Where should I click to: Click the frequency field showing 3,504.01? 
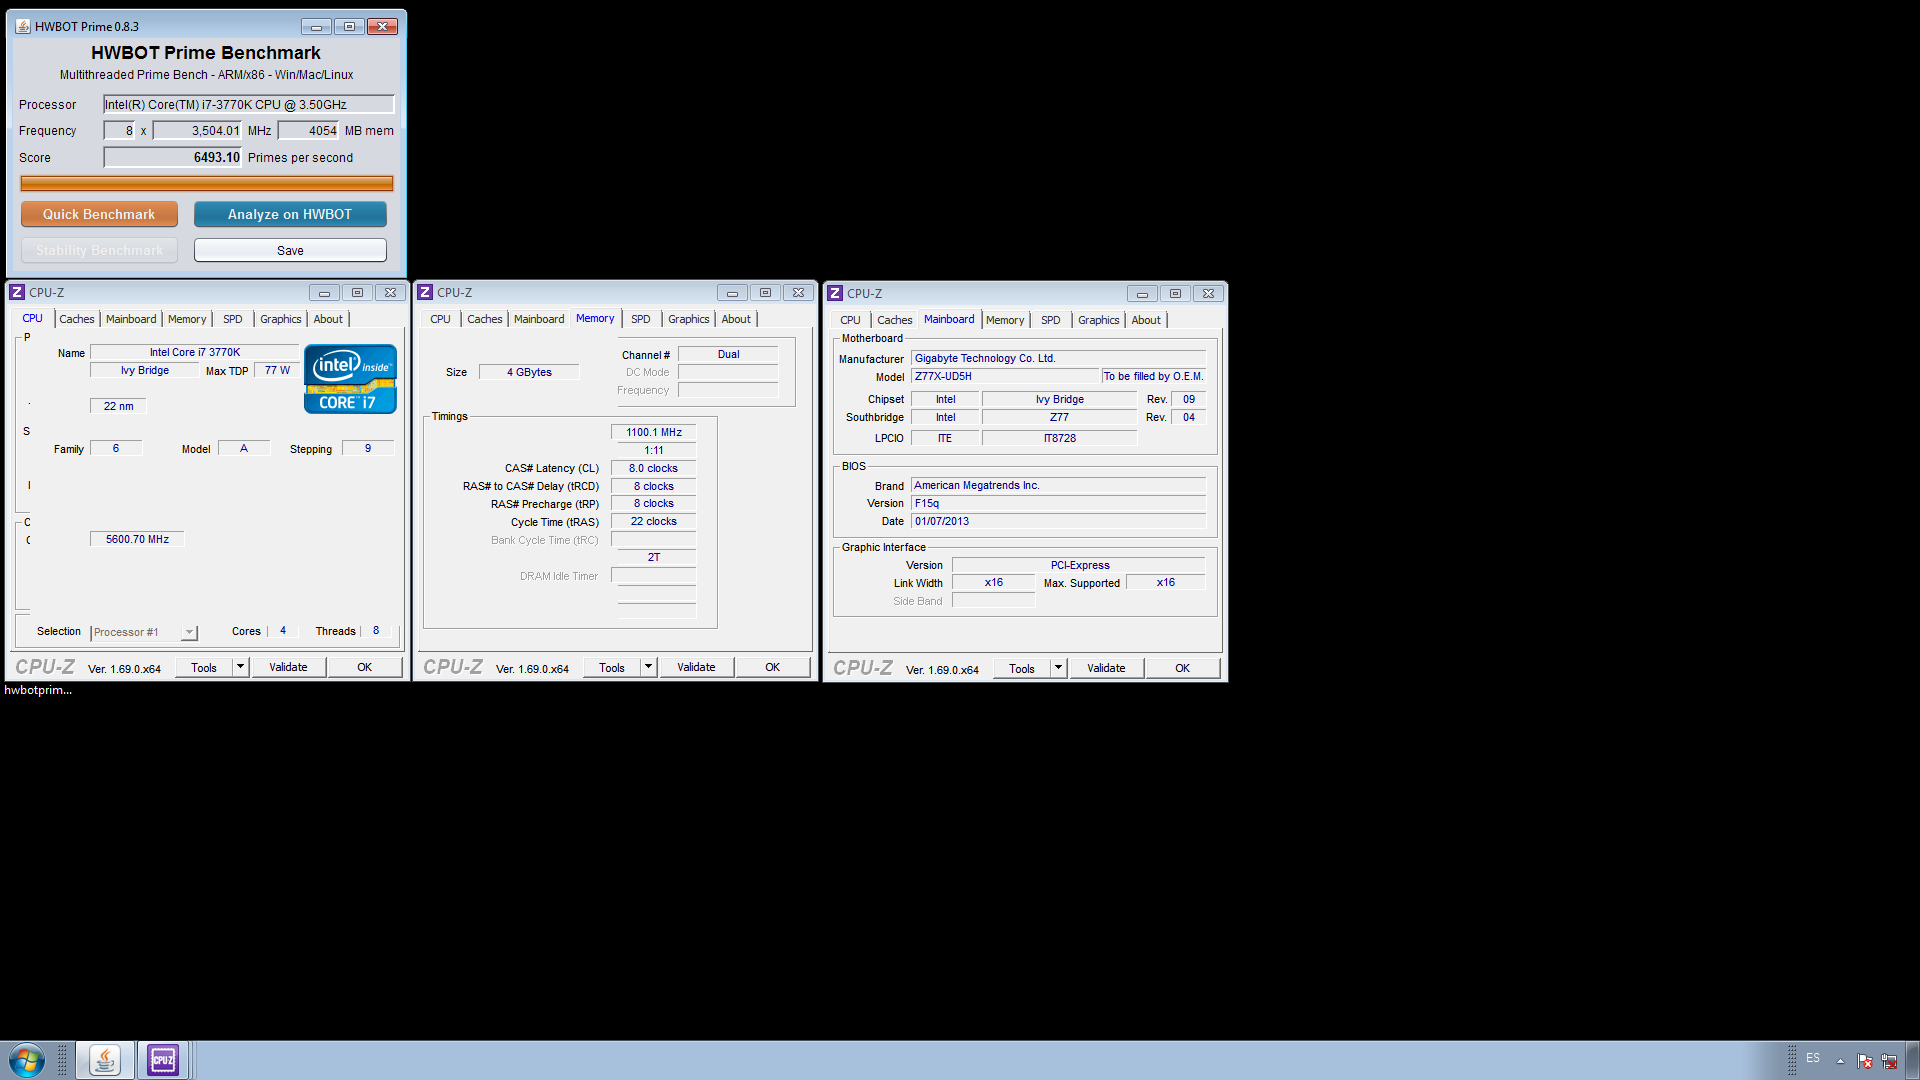(197, 131)
